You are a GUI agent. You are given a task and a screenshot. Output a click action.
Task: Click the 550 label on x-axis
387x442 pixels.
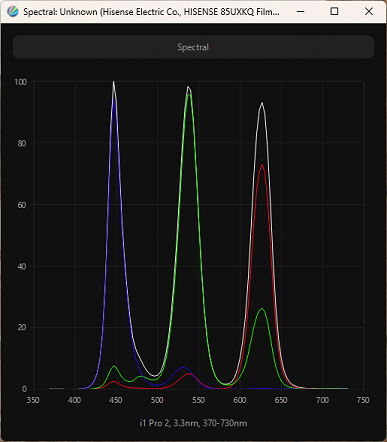198,400
